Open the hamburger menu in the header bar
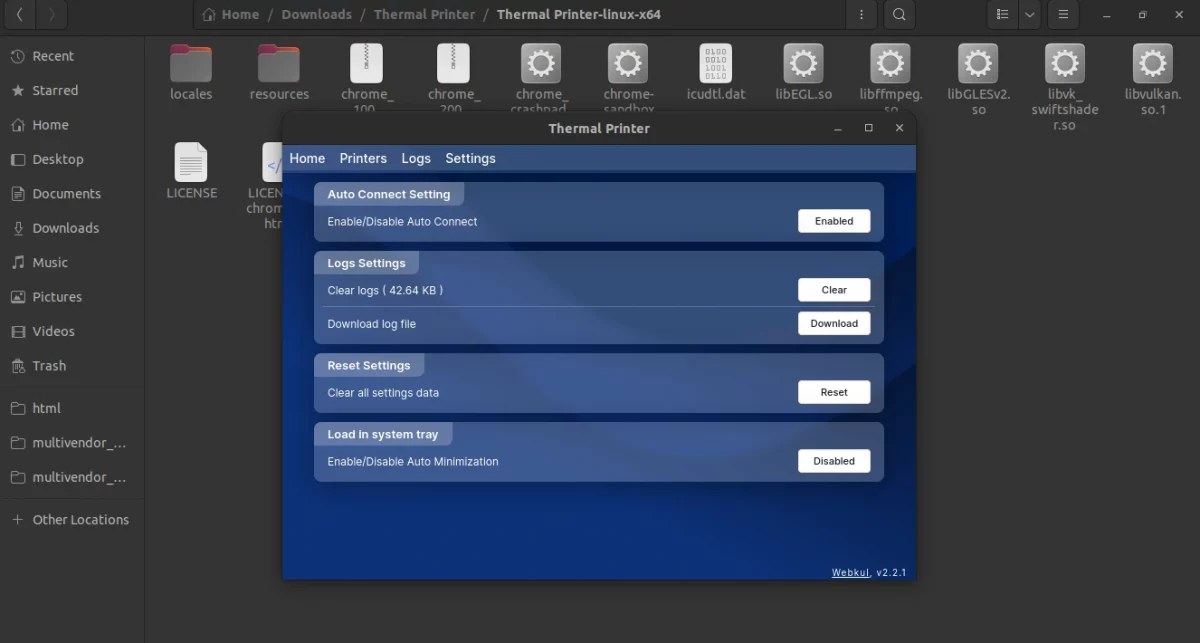Image resolution: width=1200 pixels, height=643 pixels. pos(1063,15)
